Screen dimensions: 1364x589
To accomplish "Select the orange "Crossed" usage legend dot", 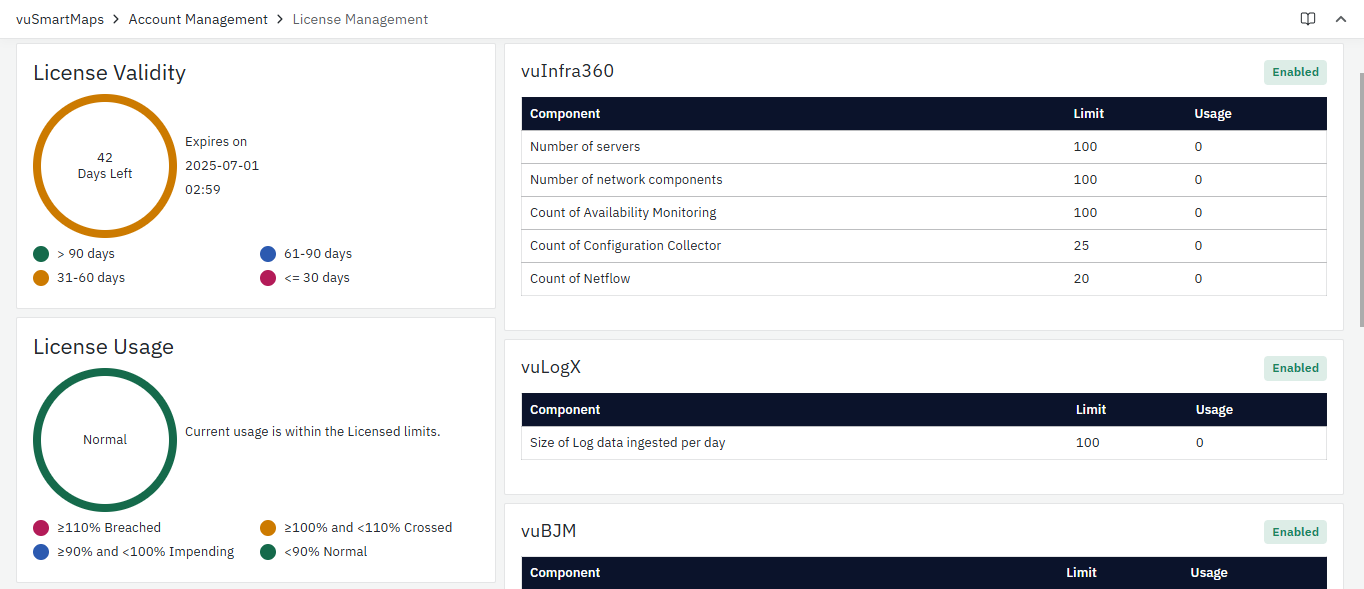I will [x=267, y=528].
